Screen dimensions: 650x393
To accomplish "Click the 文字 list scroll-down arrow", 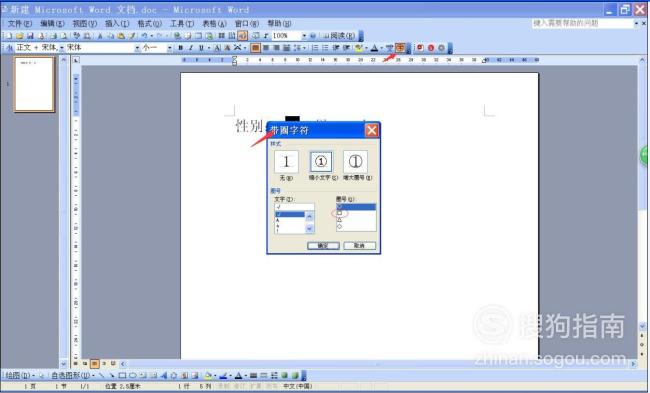I will [x=310, y=228].
